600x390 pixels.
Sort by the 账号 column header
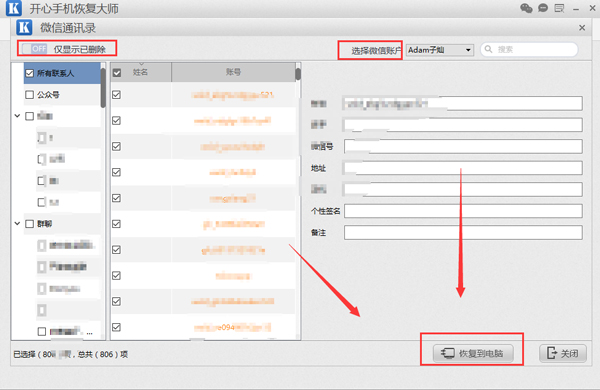coord(233,72)
